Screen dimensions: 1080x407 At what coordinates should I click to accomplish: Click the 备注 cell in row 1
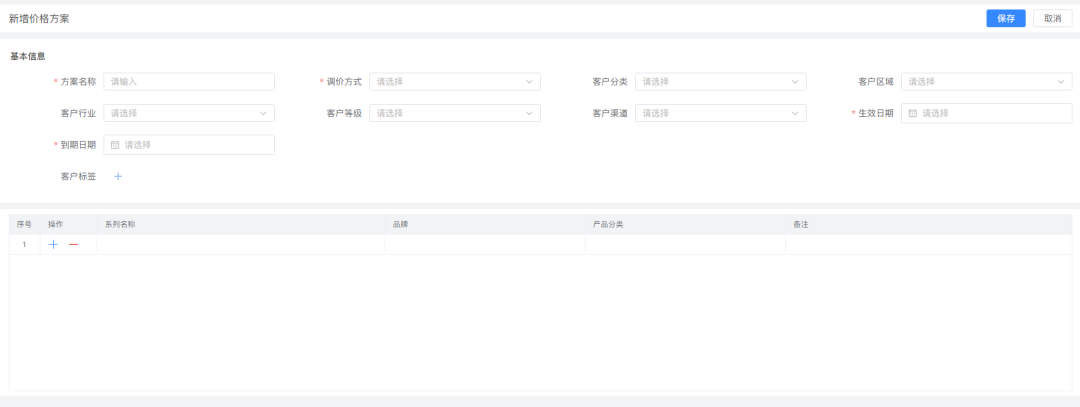pos(928,244)
